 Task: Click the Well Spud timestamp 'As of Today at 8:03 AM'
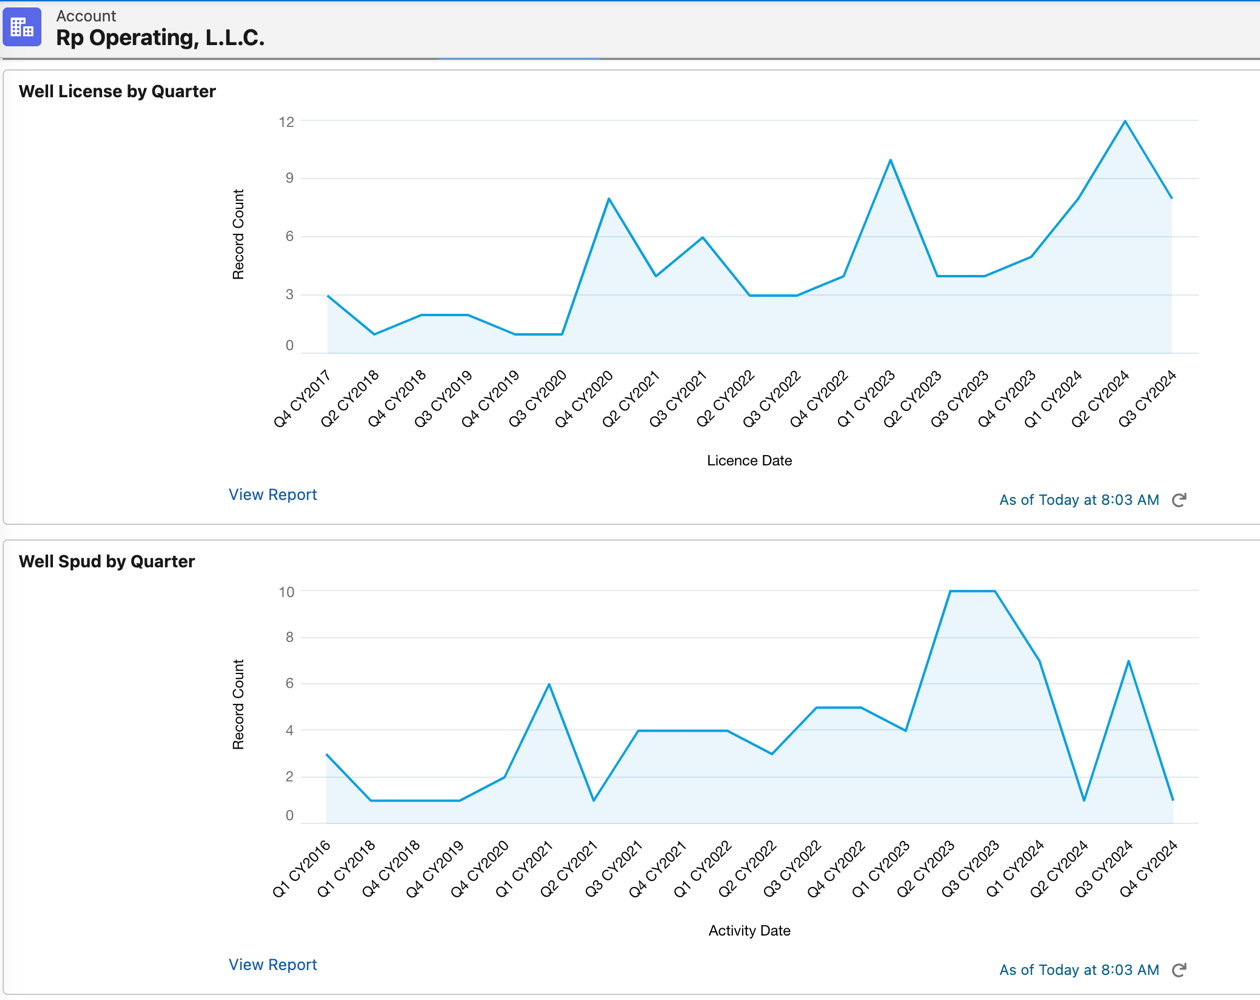1079,970
